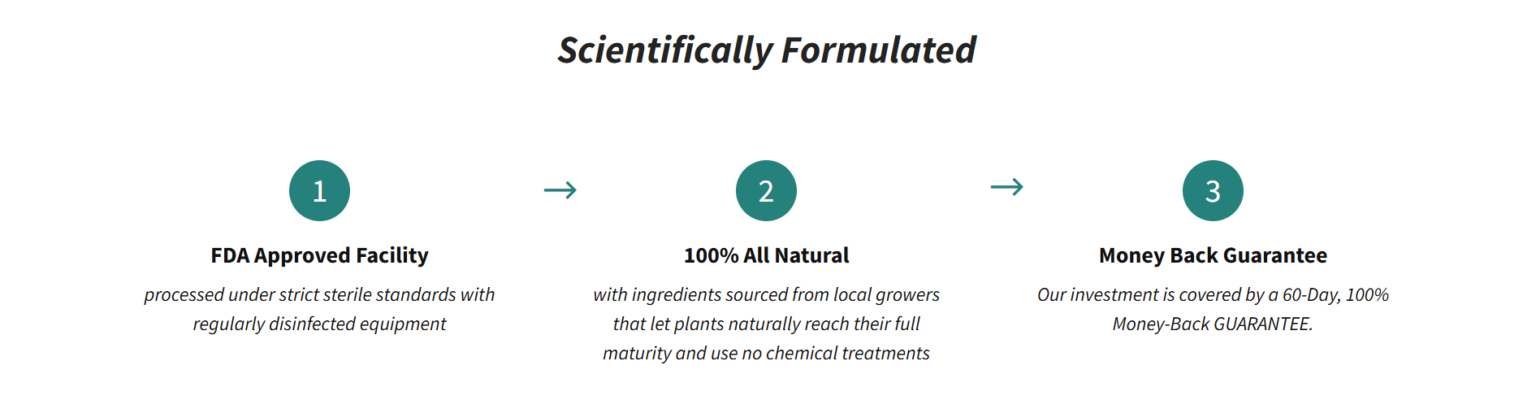Click the "FDA Approved Facility" title

pos(319,255)
